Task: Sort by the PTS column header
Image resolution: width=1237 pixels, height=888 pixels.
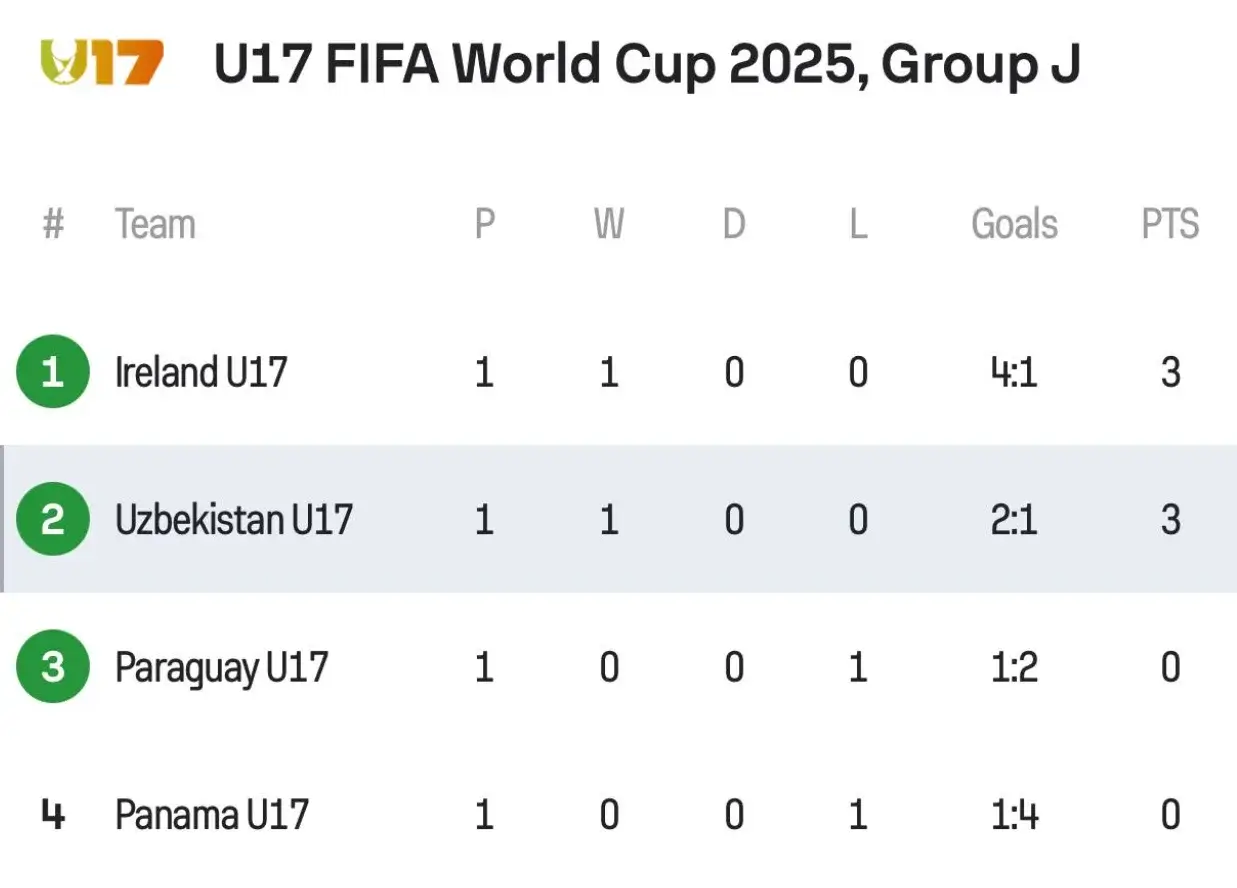Action: (x=1170, y=224)
